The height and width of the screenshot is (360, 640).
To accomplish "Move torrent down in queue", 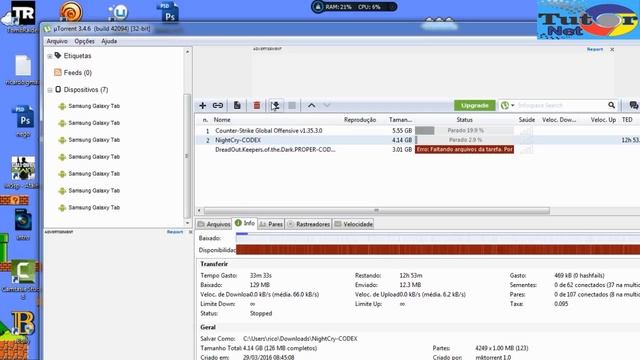I will 327,105.
